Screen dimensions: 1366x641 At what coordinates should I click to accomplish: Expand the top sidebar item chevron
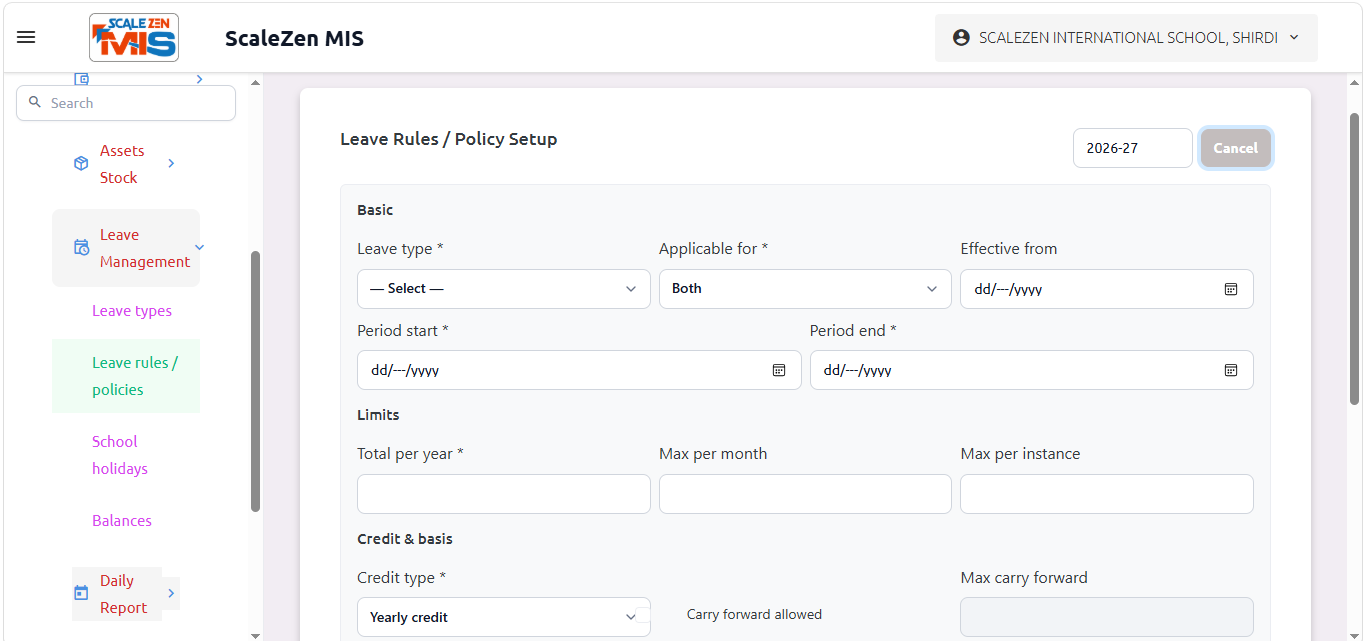pyautogui.click(x=199, y=78)
